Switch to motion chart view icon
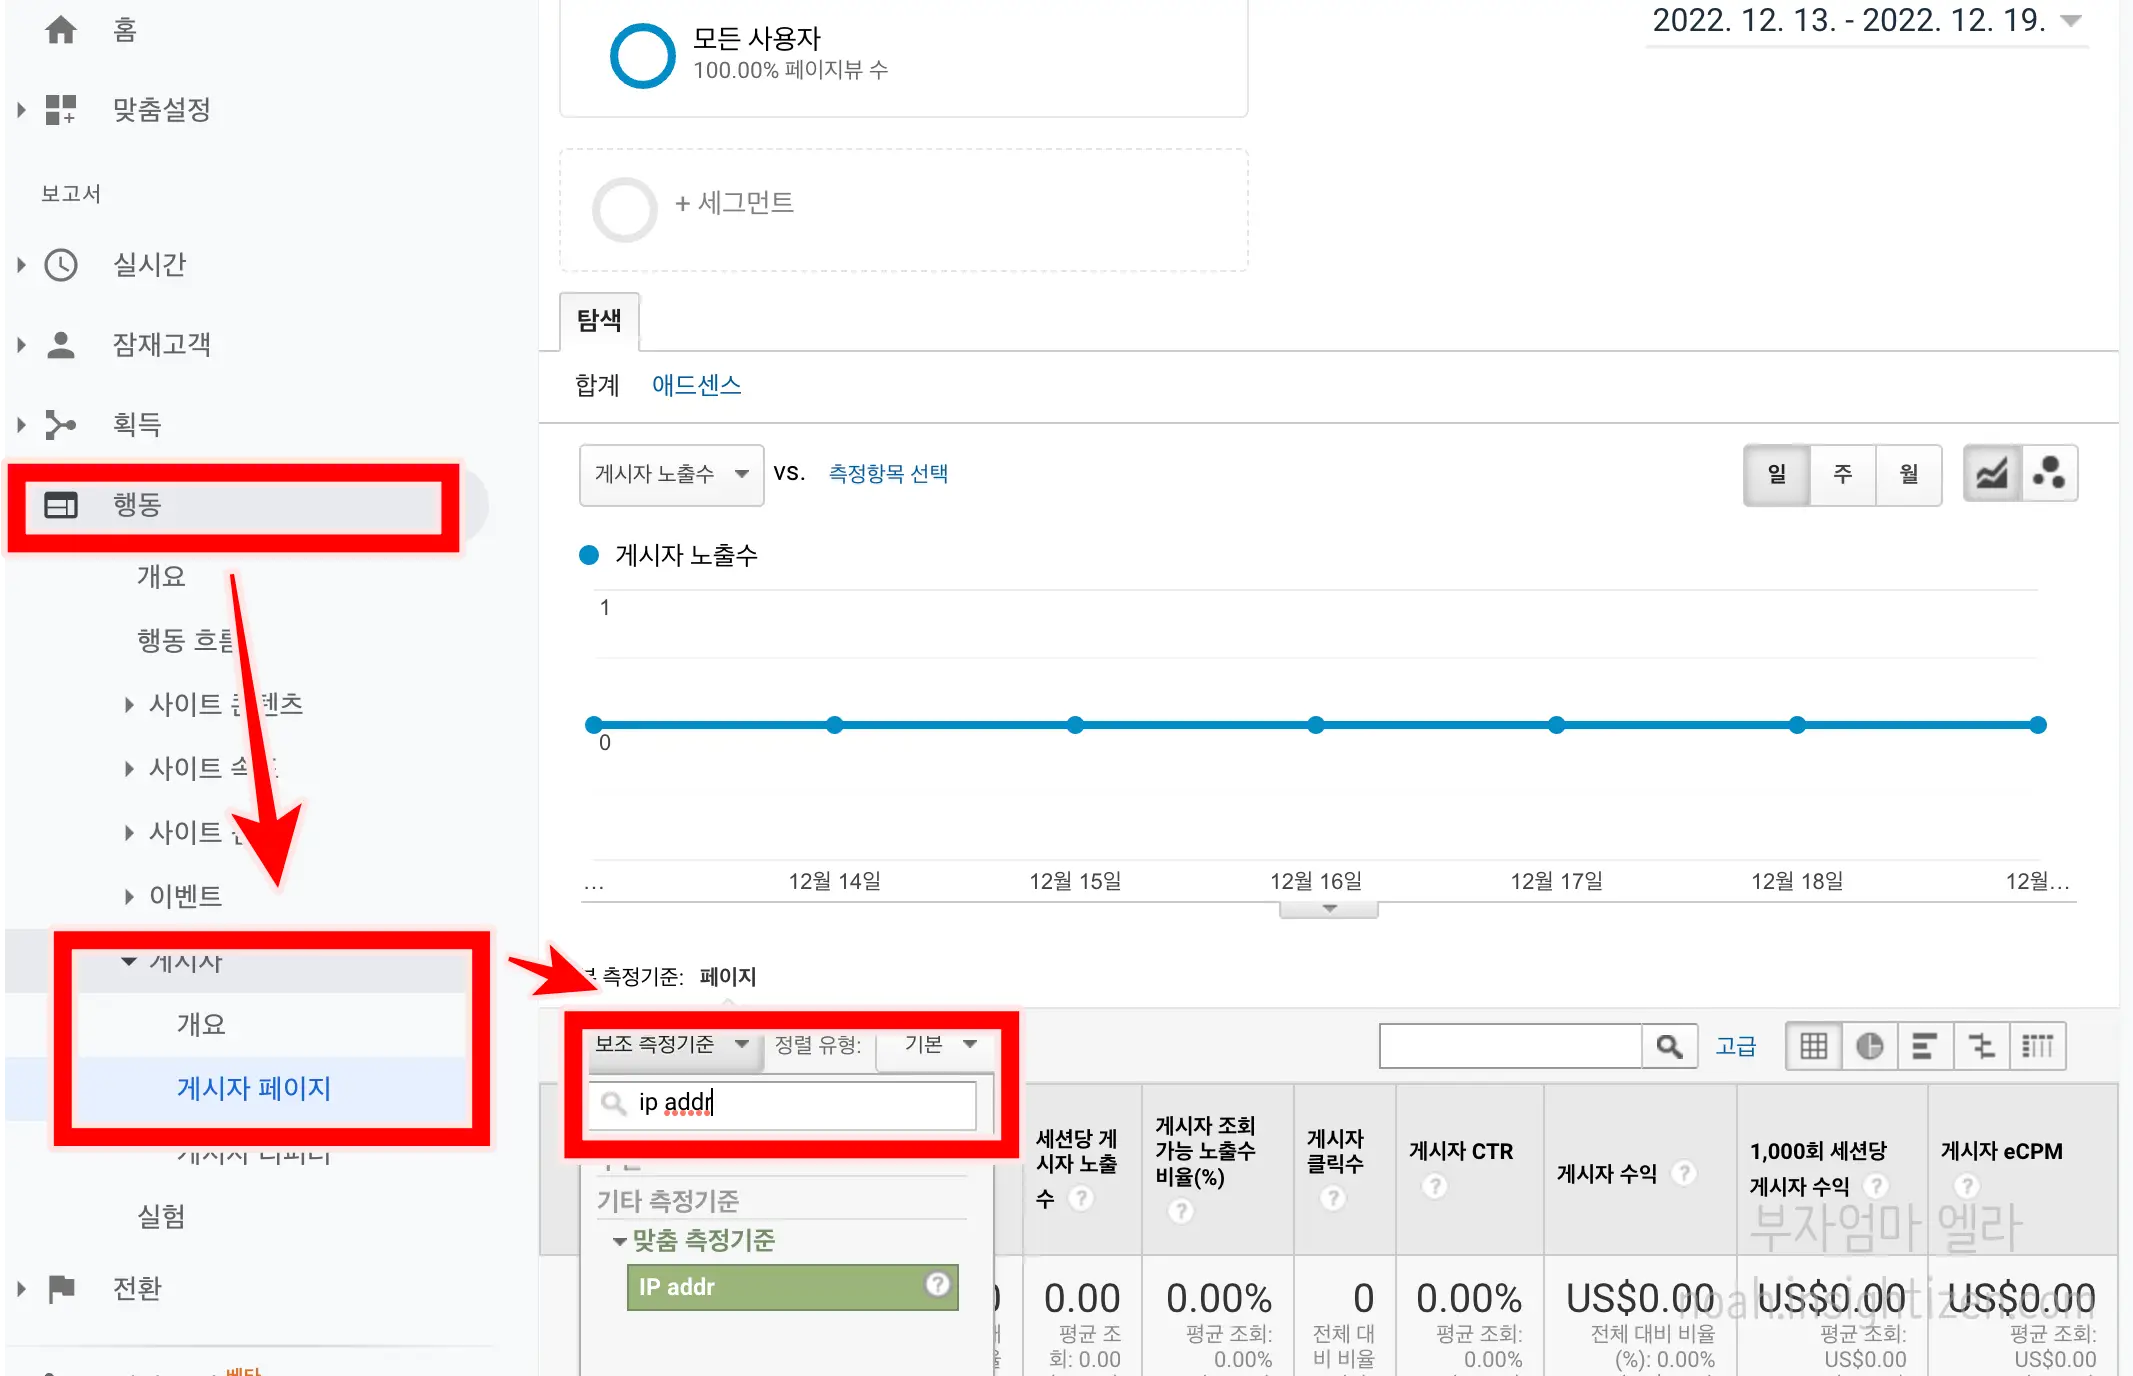2133x1376 pixels. coord(2049,473)
